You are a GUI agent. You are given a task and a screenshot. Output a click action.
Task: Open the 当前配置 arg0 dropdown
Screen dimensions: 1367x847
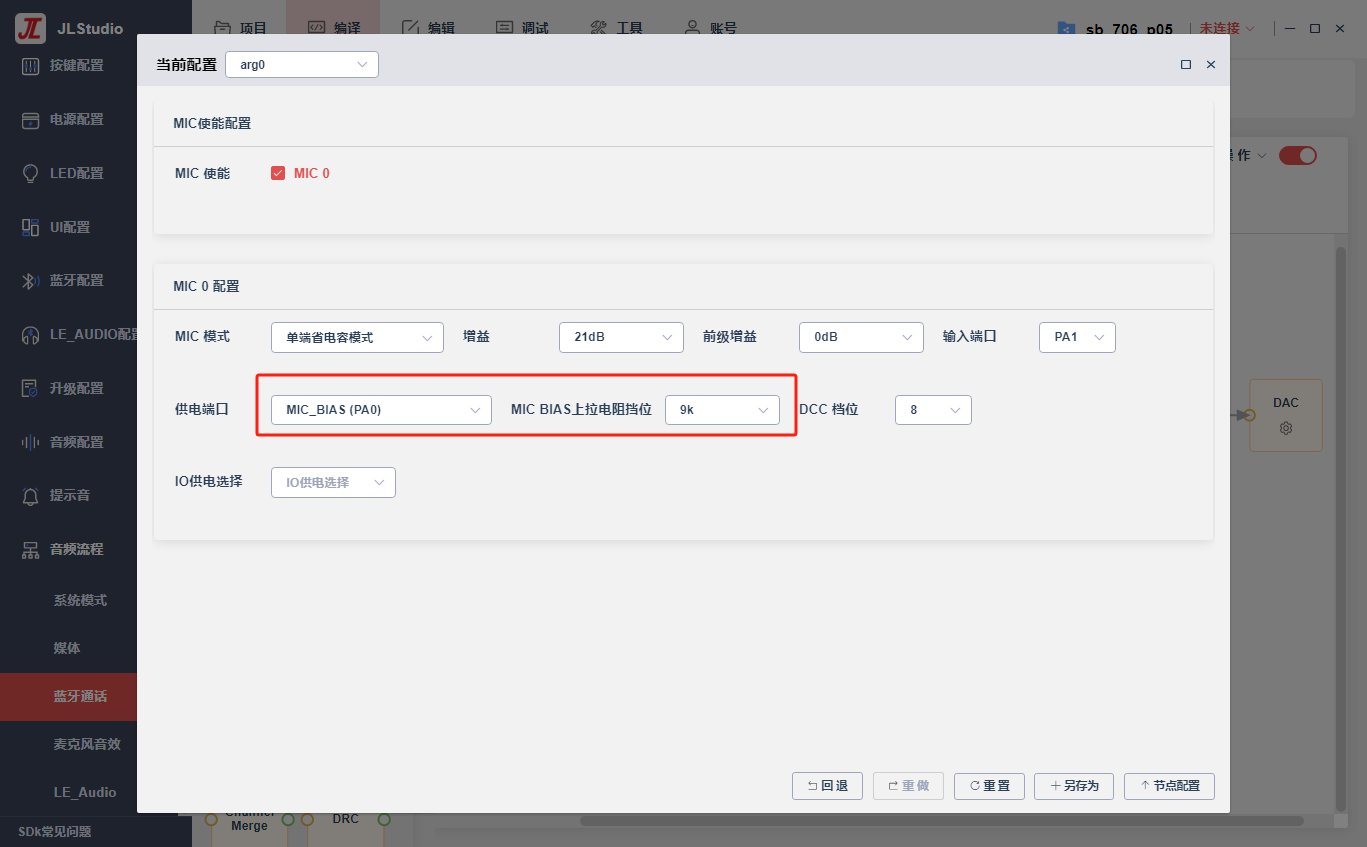pos(302,65)
